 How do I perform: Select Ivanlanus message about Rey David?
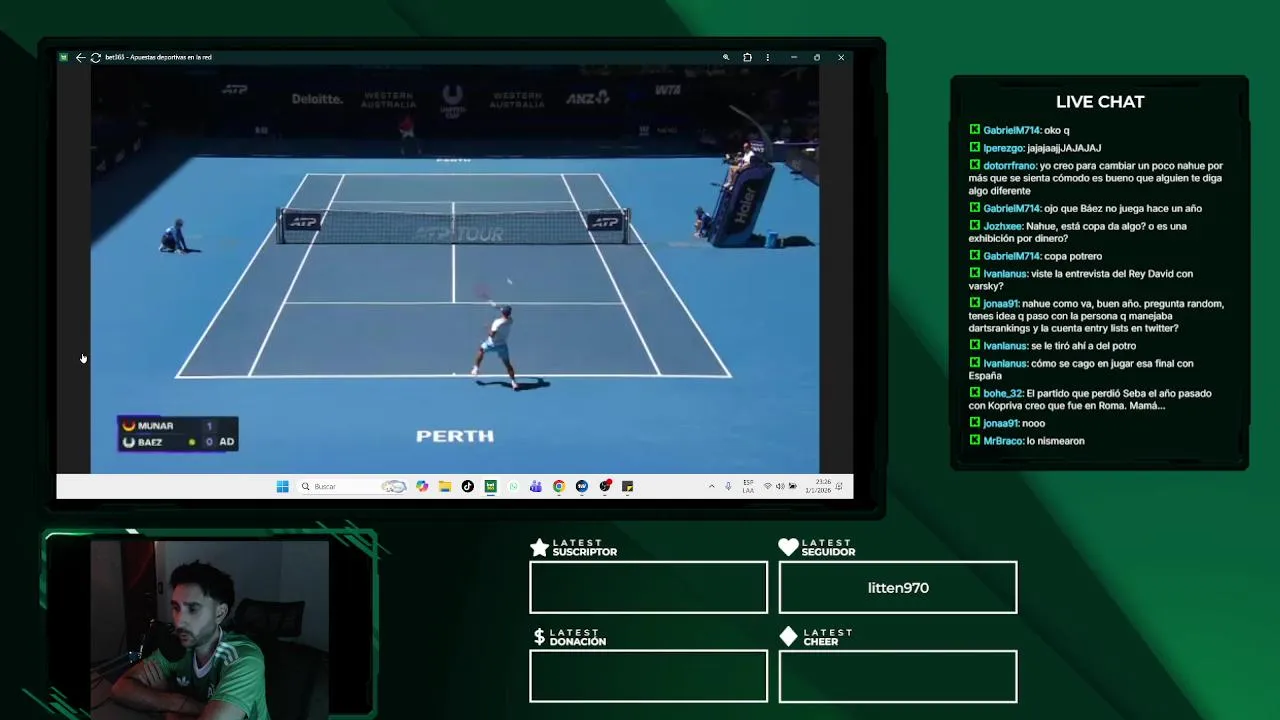click(x=1081, y=280)
